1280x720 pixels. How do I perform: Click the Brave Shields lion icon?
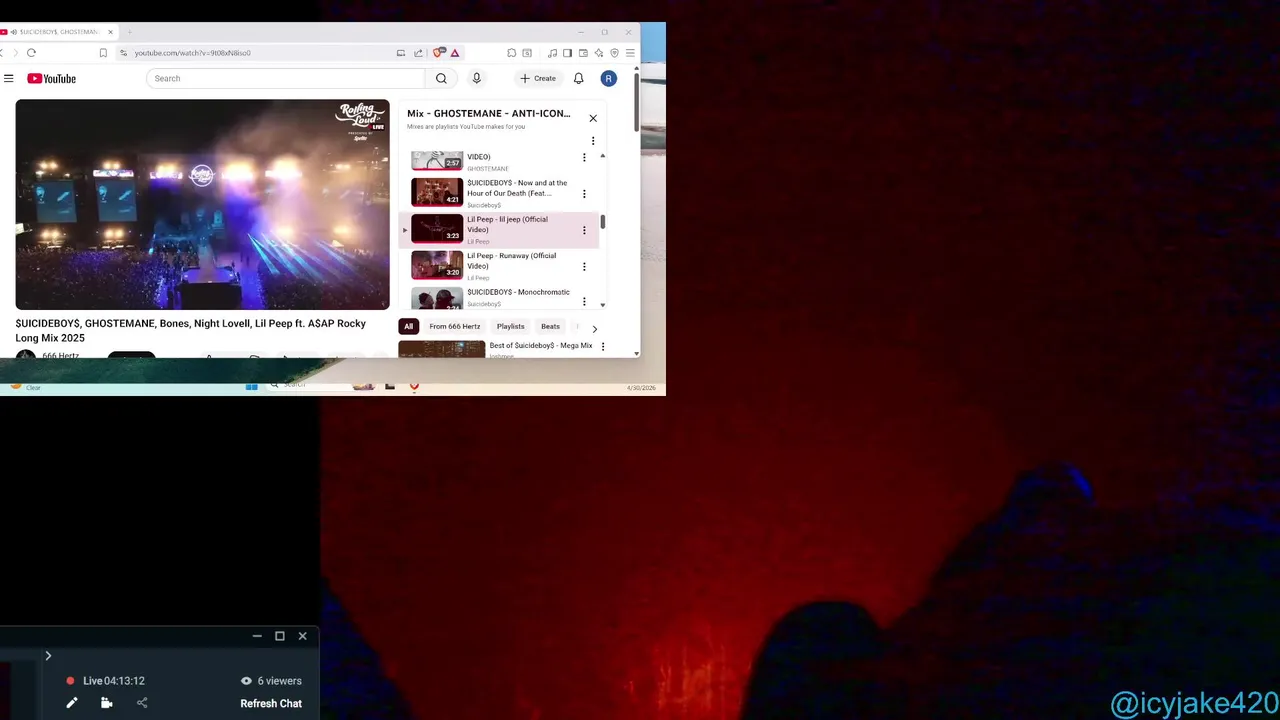pyautogui.click(x=438, y=53)
